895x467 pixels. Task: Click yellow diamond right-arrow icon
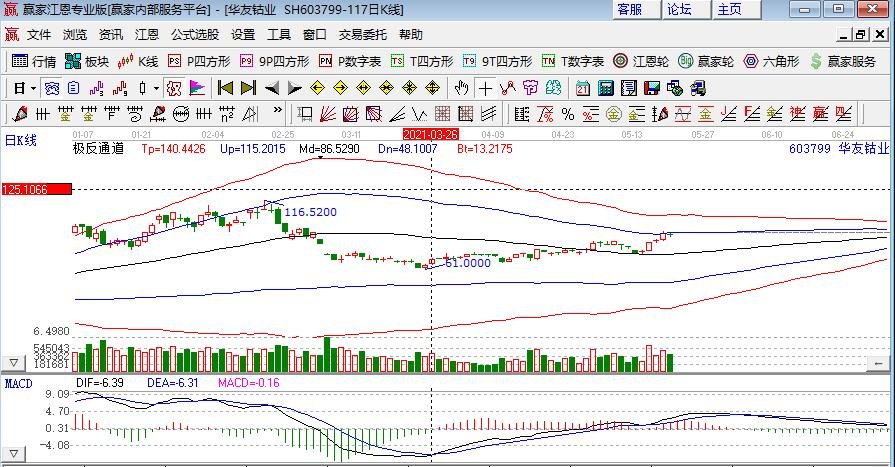(341, 88)
